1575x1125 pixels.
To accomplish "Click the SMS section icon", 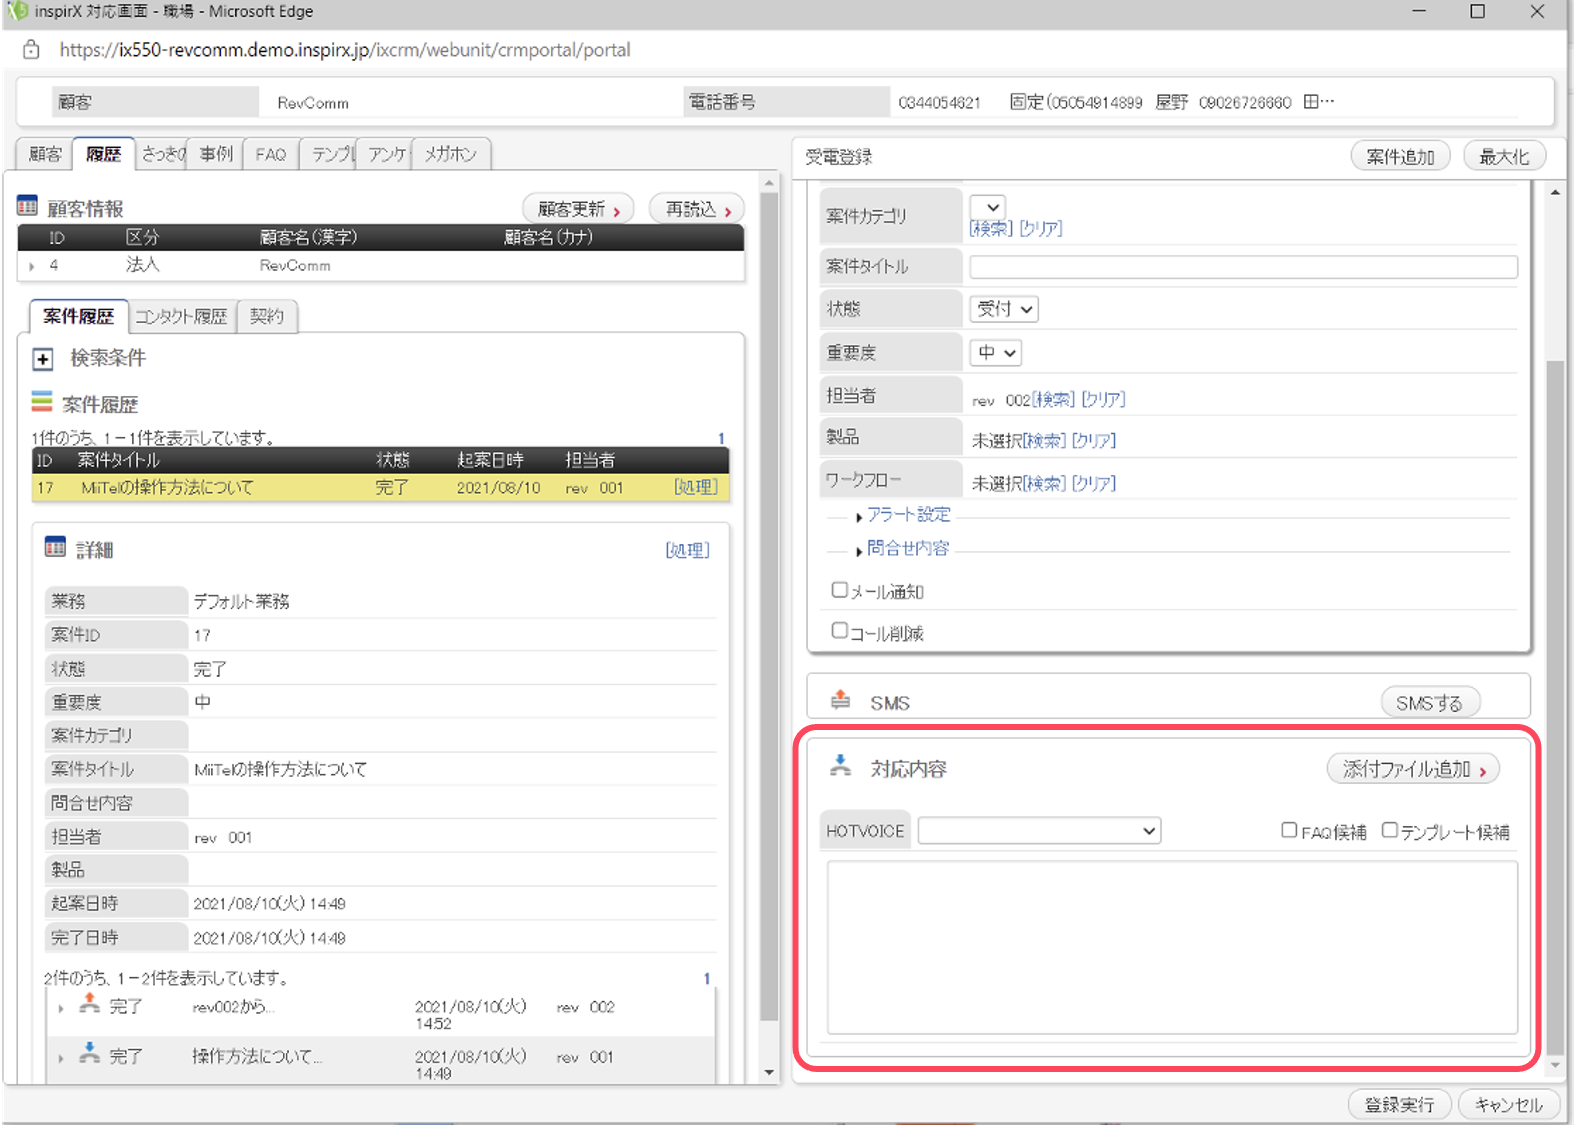I will pyautogui.click(x=840, y=700).
